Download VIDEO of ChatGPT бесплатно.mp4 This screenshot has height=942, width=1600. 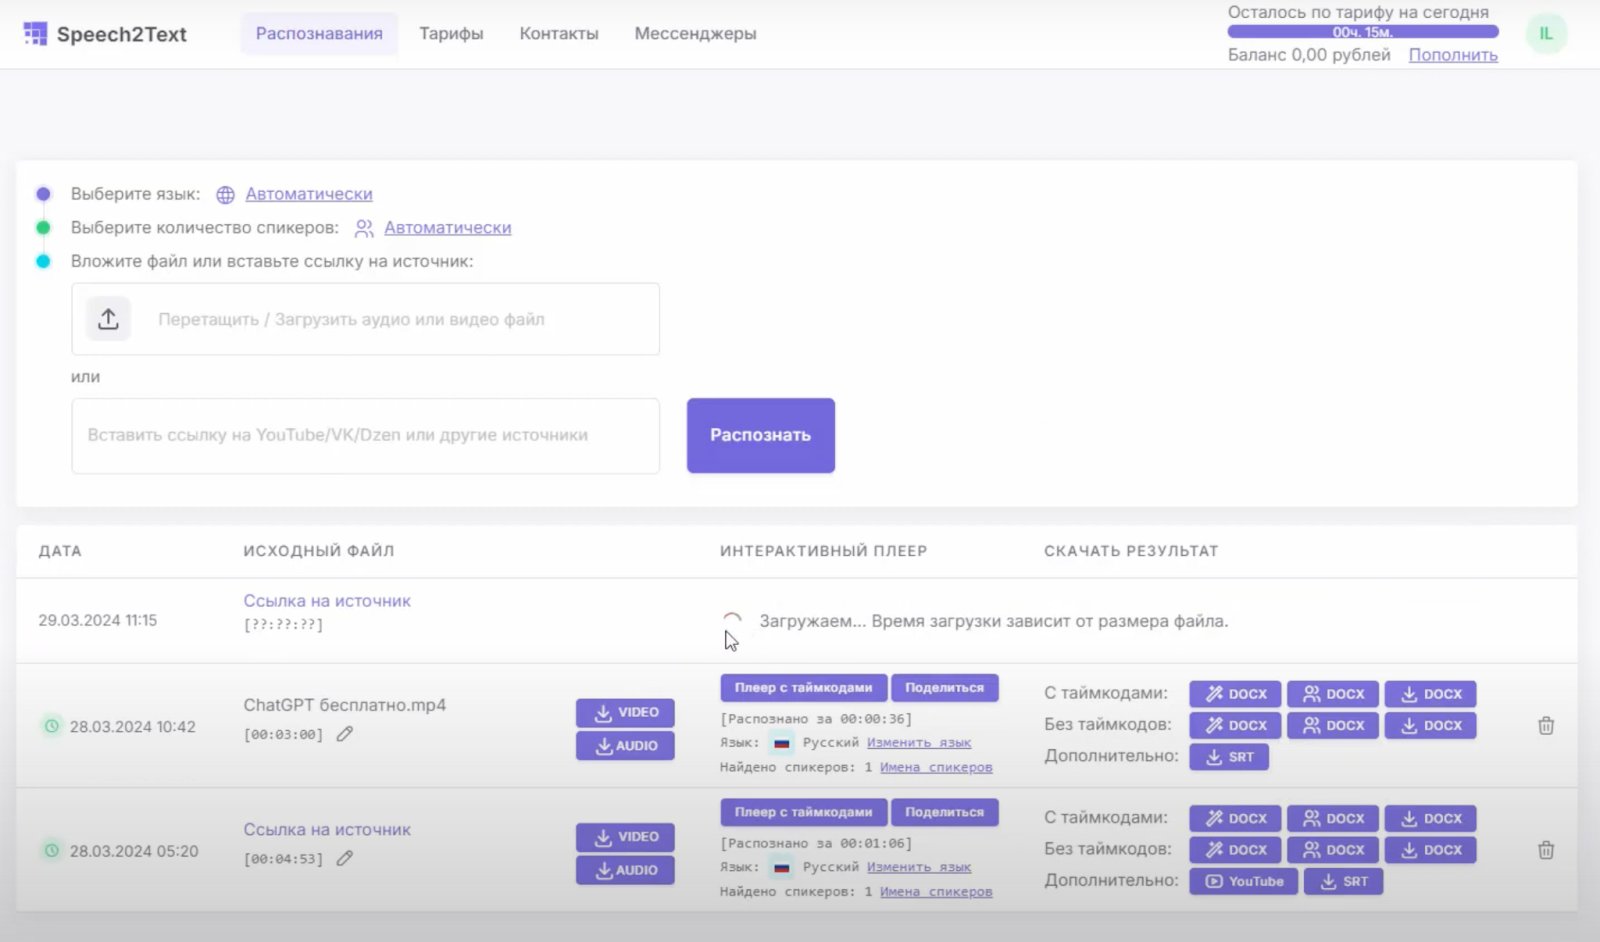pos(625,713)
